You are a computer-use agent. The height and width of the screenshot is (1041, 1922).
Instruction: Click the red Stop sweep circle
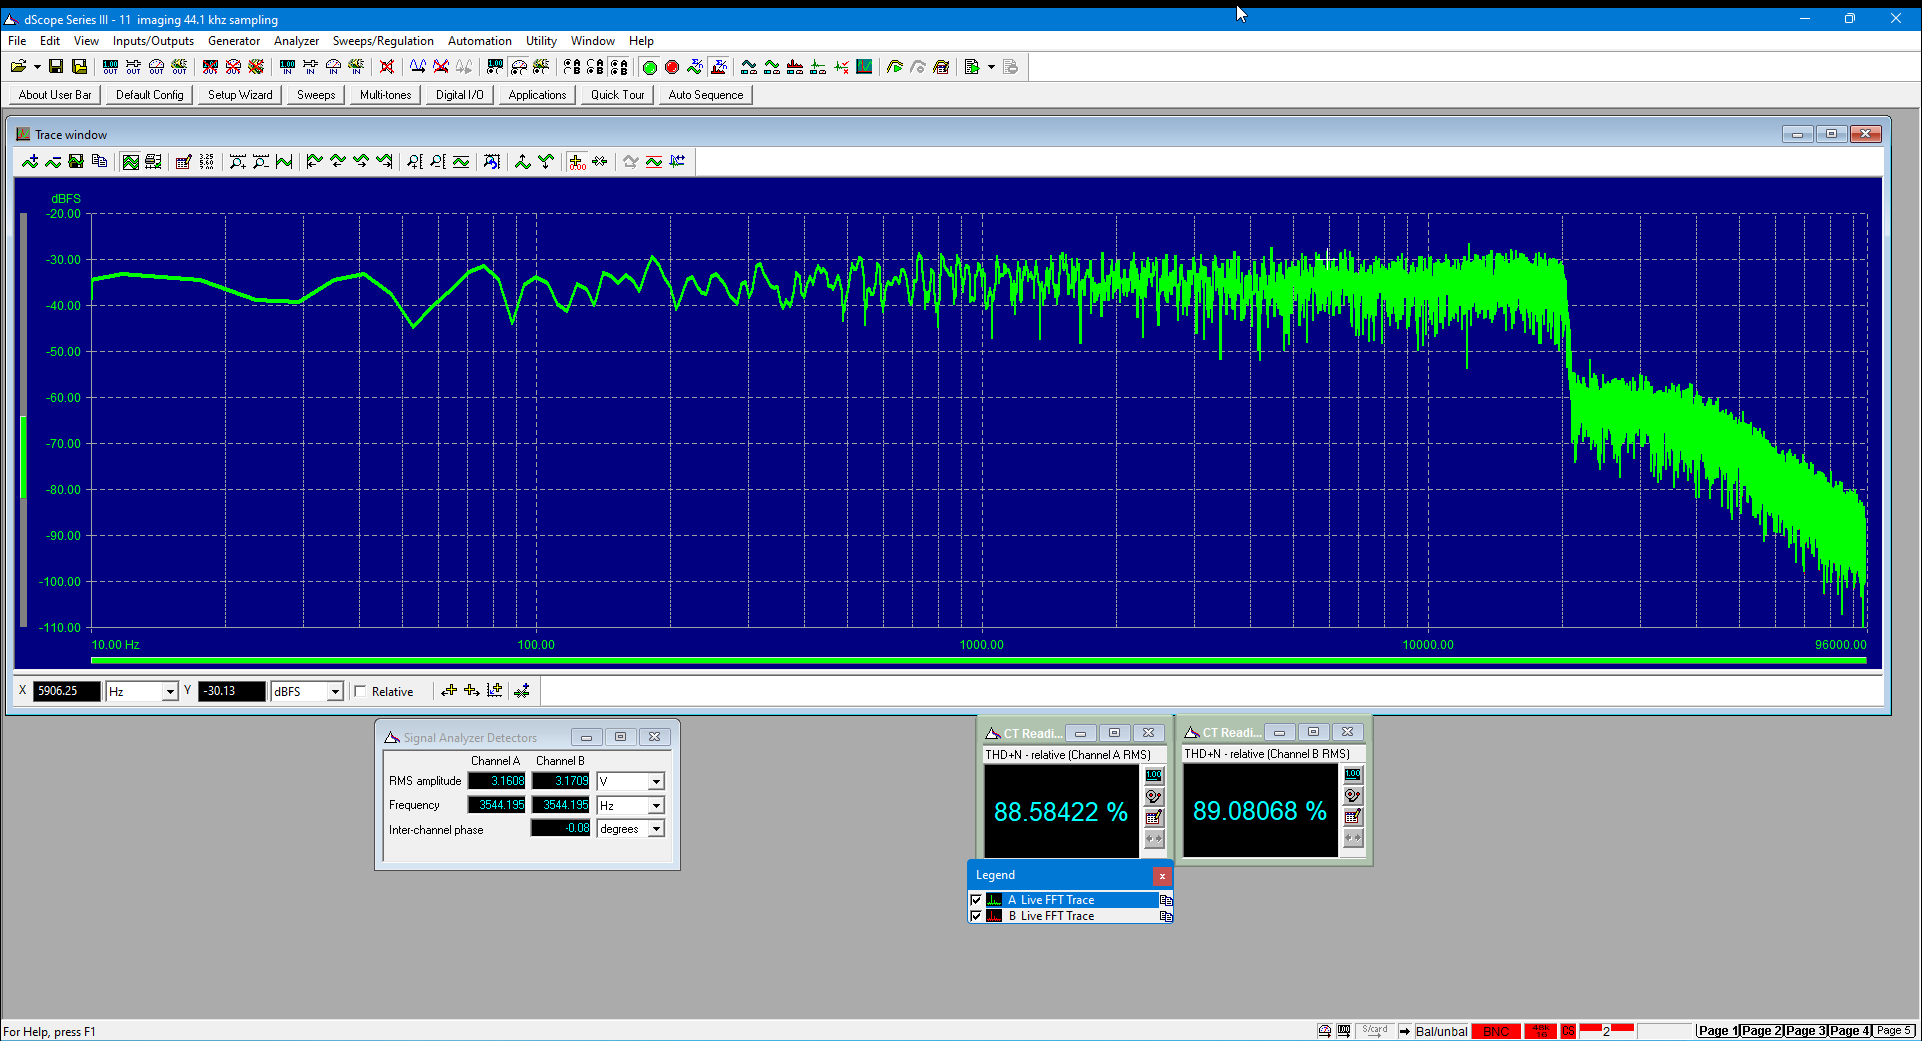[x=672, y=67]
